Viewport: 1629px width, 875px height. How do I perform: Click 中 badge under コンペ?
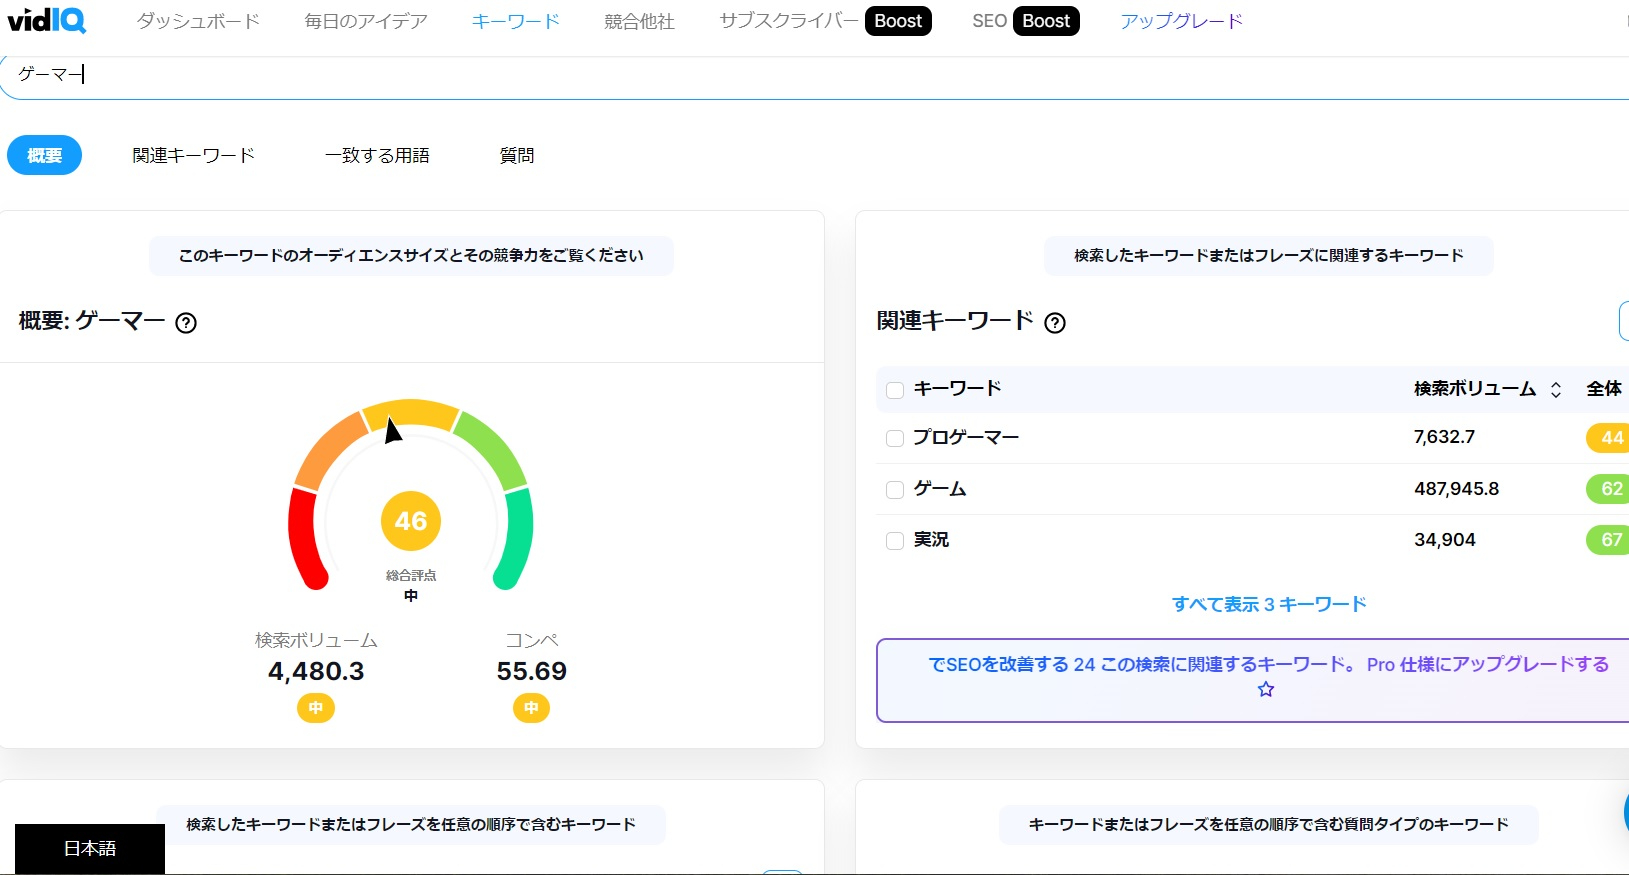532,708
